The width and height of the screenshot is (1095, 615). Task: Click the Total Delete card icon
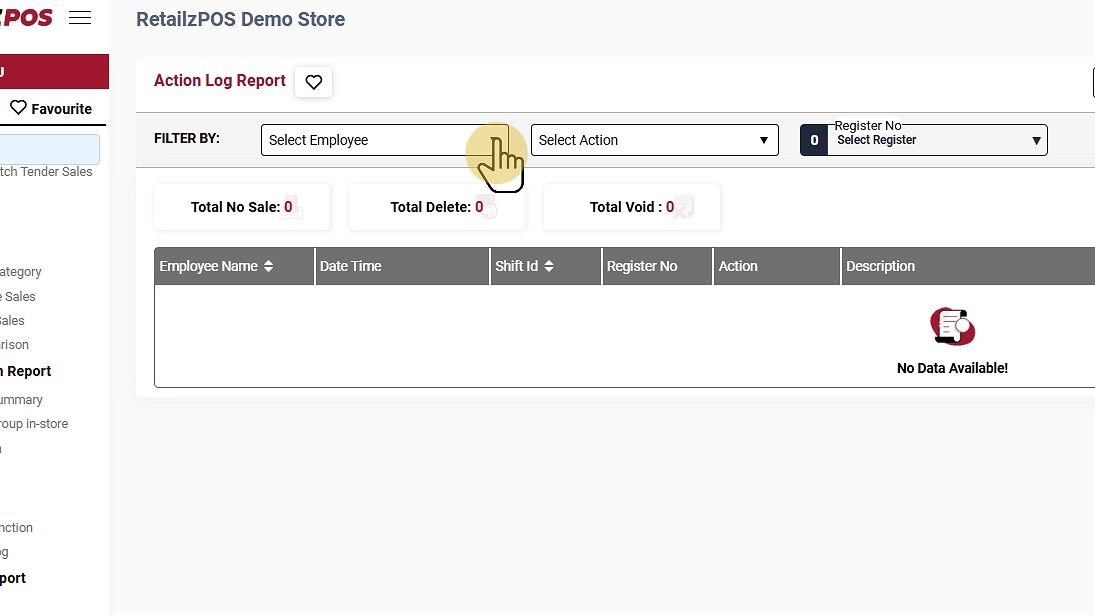488,208
